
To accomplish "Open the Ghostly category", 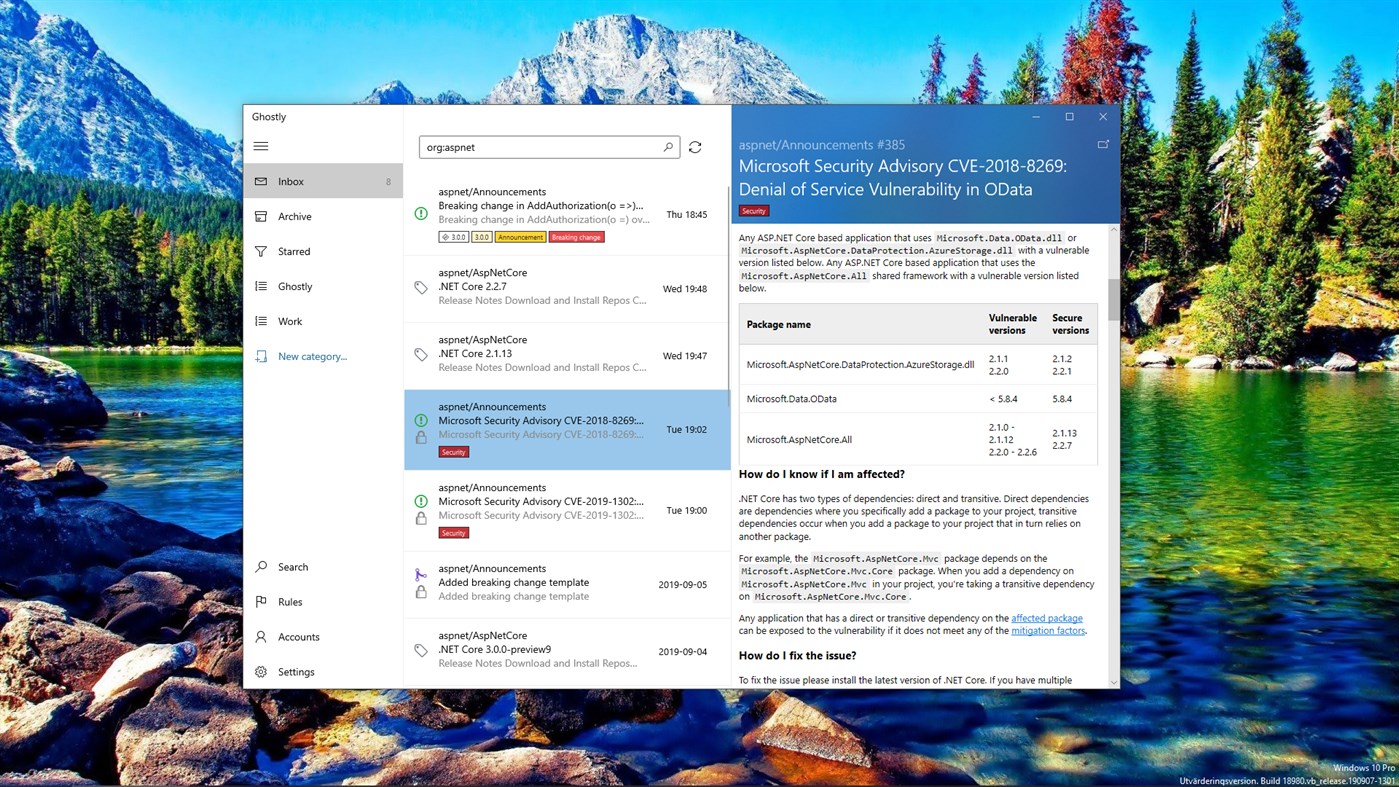I will point(323,286).
